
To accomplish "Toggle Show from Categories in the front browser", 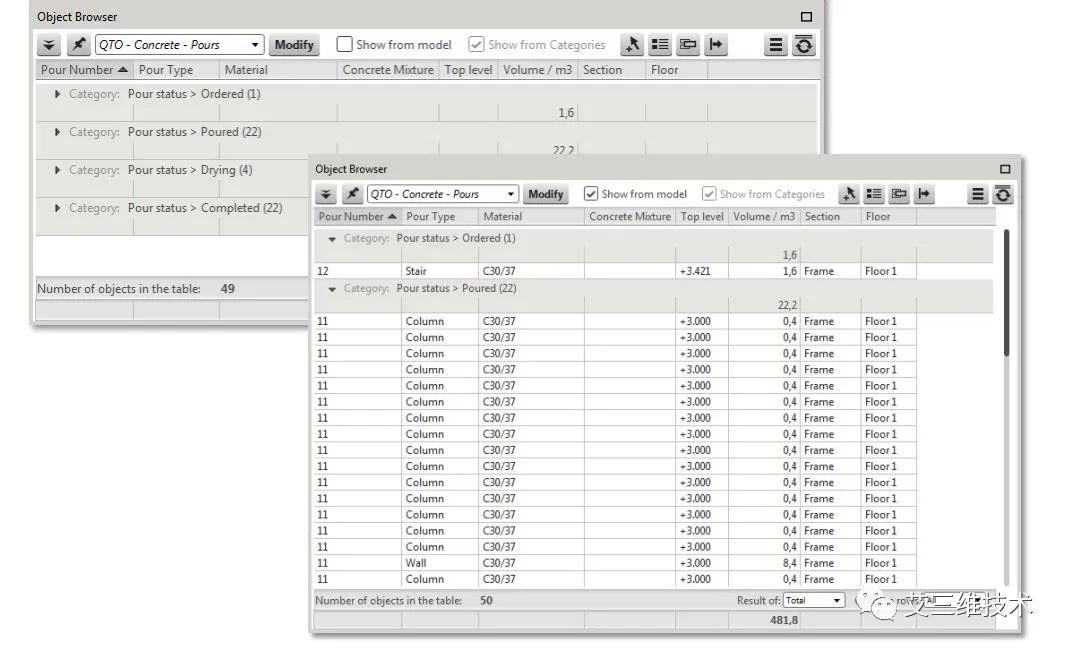I will pyautogui.click(x=709, y=194).
